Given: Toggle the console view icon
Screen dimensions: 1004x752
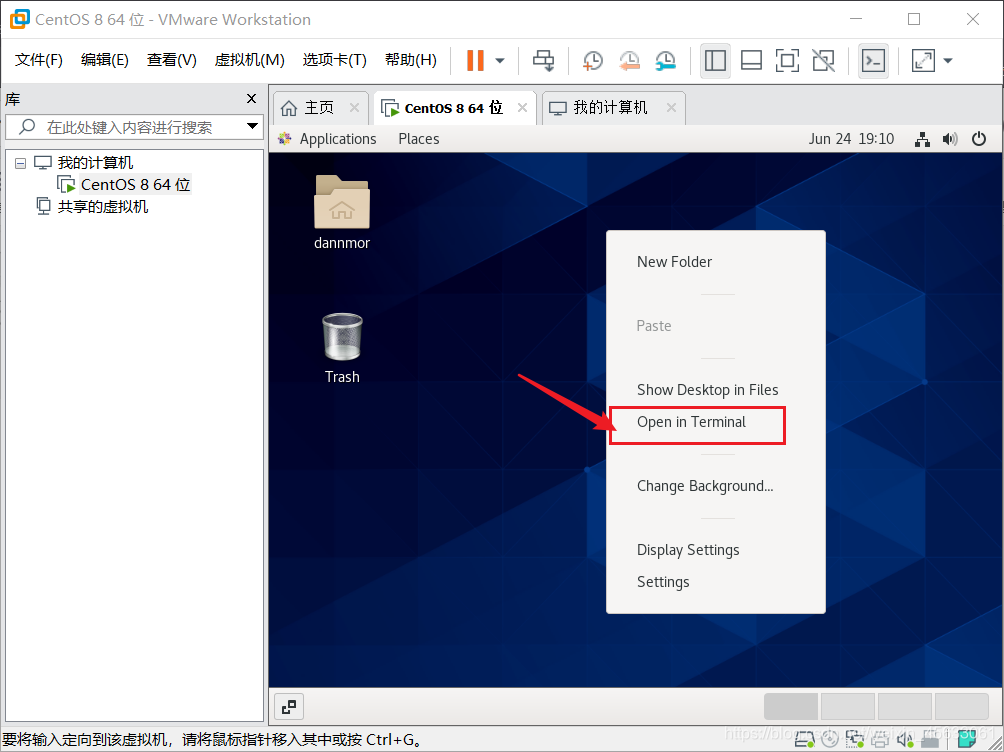Looking at the screenshot, I should [x=873, y=61].
